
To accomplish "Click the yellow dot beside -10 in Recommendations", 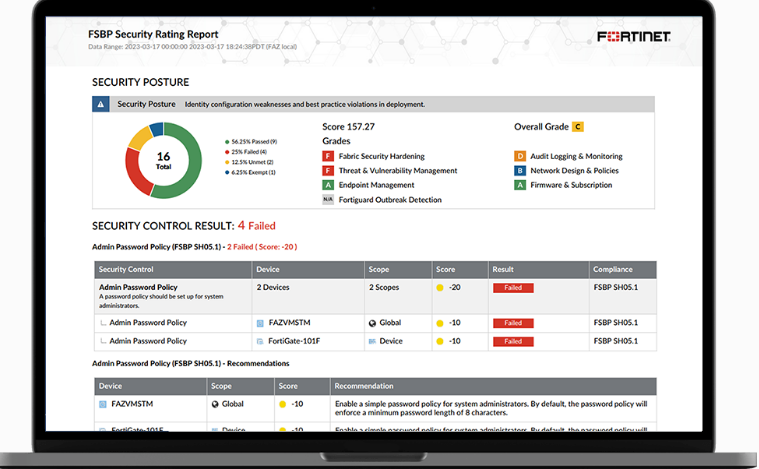I will click(283, 404).
